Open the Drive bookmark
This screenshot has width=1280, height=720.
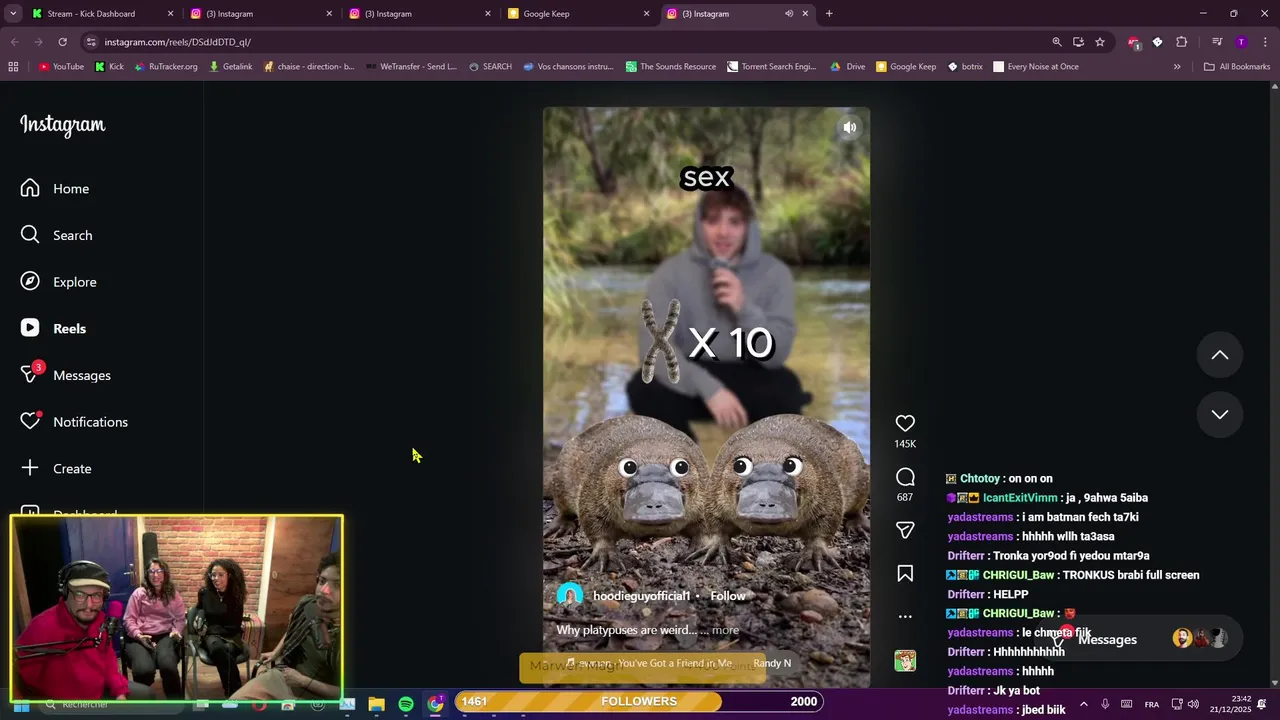coord(848,67)
